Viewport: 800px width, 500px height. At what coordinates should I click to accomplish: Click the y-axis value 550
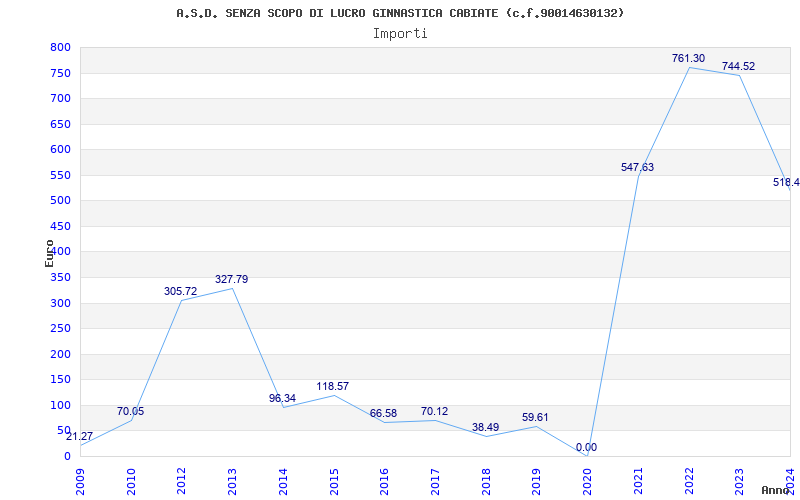point(60,176)
